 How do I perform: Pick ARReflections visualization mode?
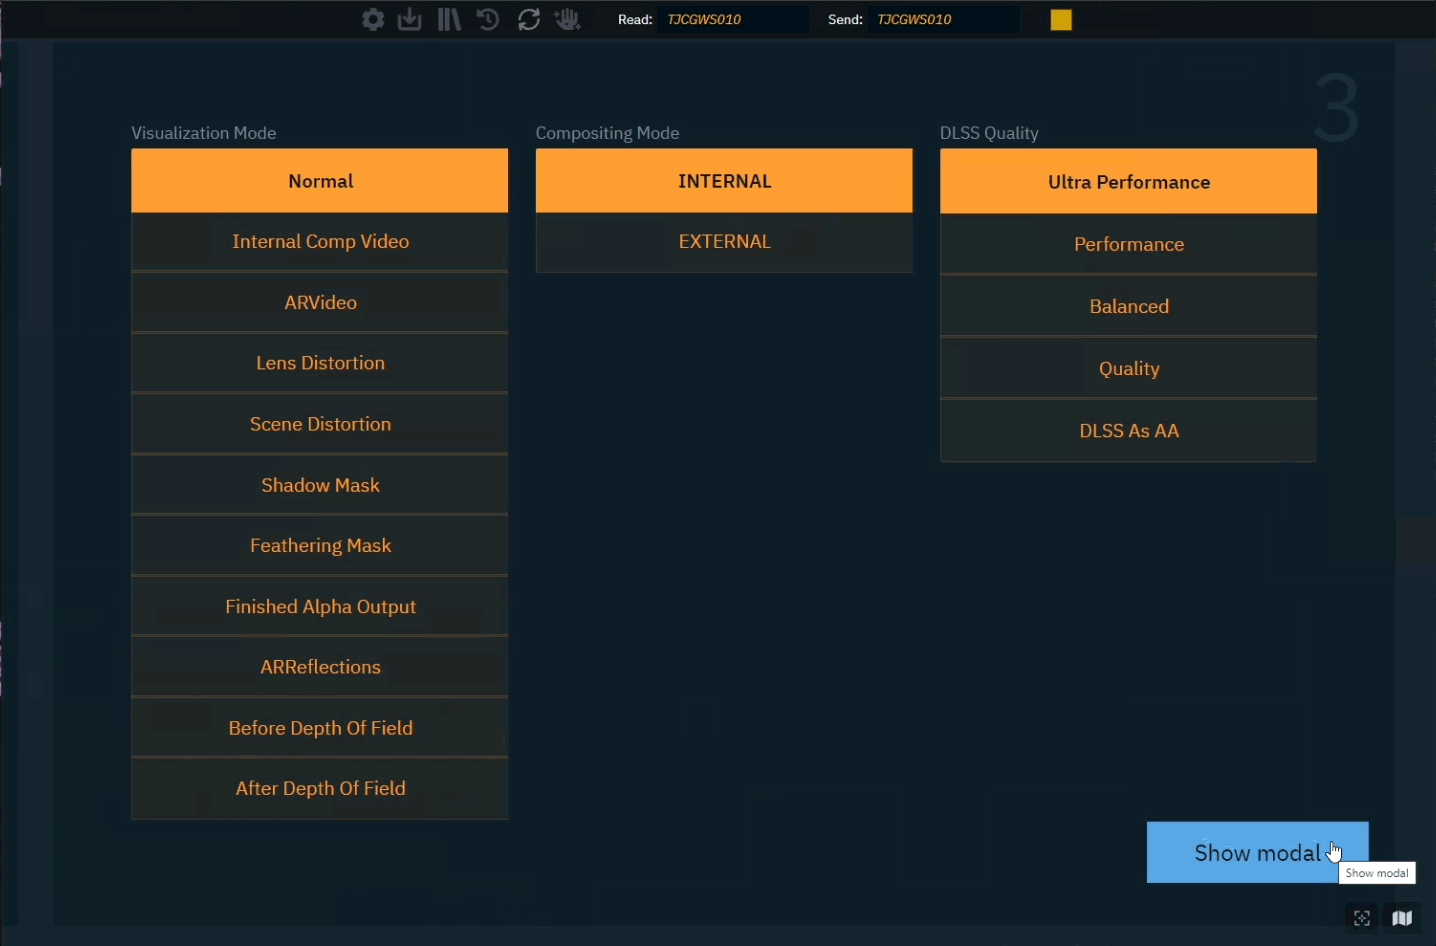(320, 667)
